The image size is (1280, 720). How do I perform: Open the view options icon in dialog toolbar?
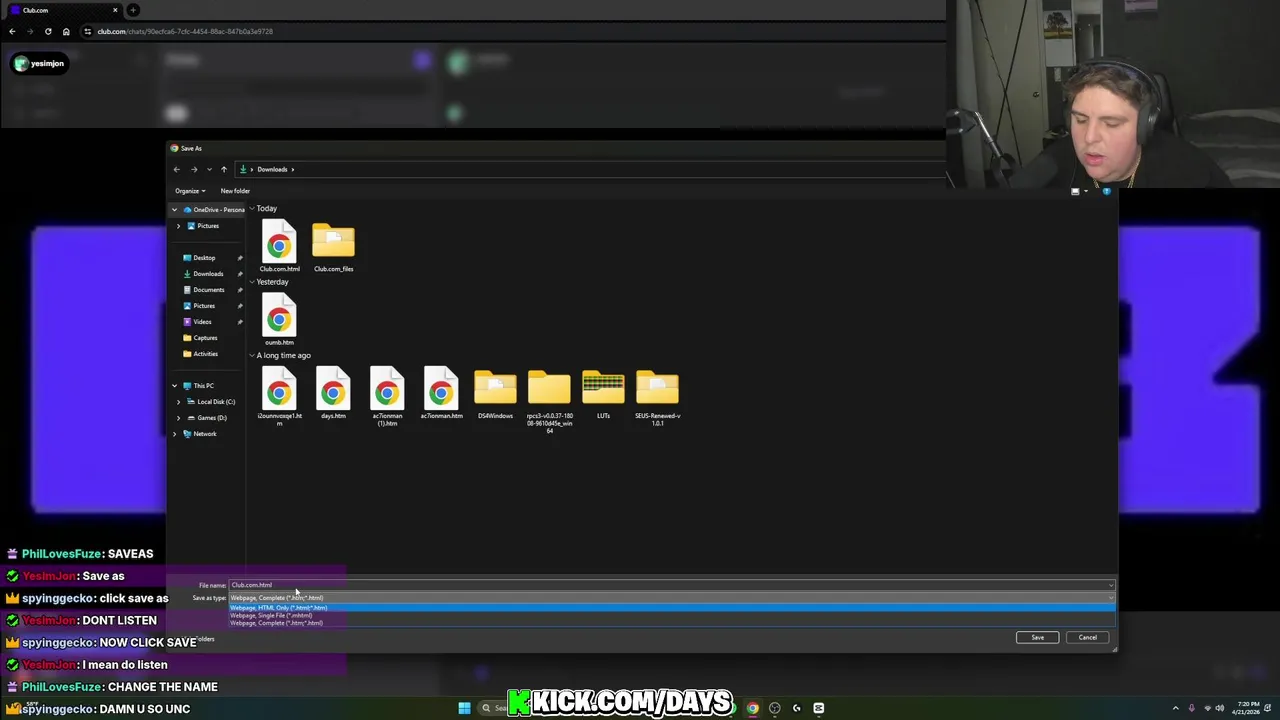point(1075,191)
